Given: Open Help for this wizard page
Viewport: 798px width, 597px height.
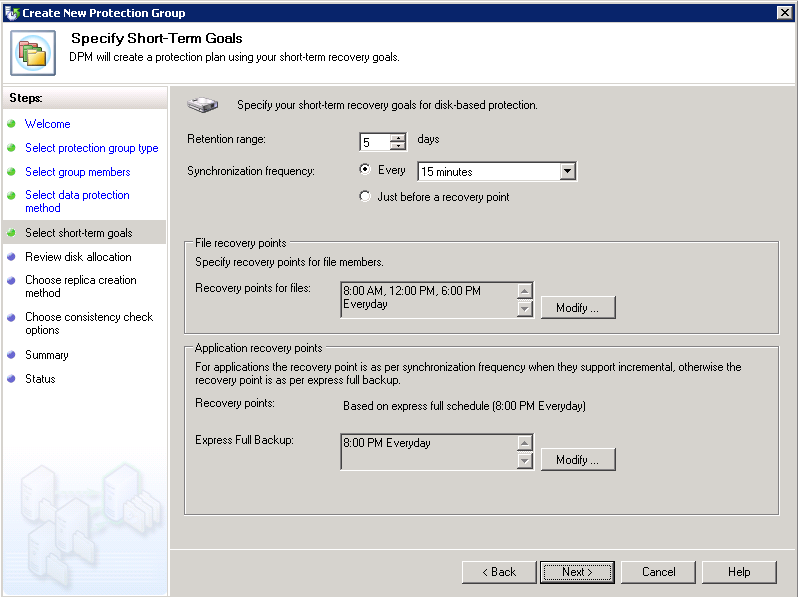Looking at the screenshot, I should coord(739,572).
